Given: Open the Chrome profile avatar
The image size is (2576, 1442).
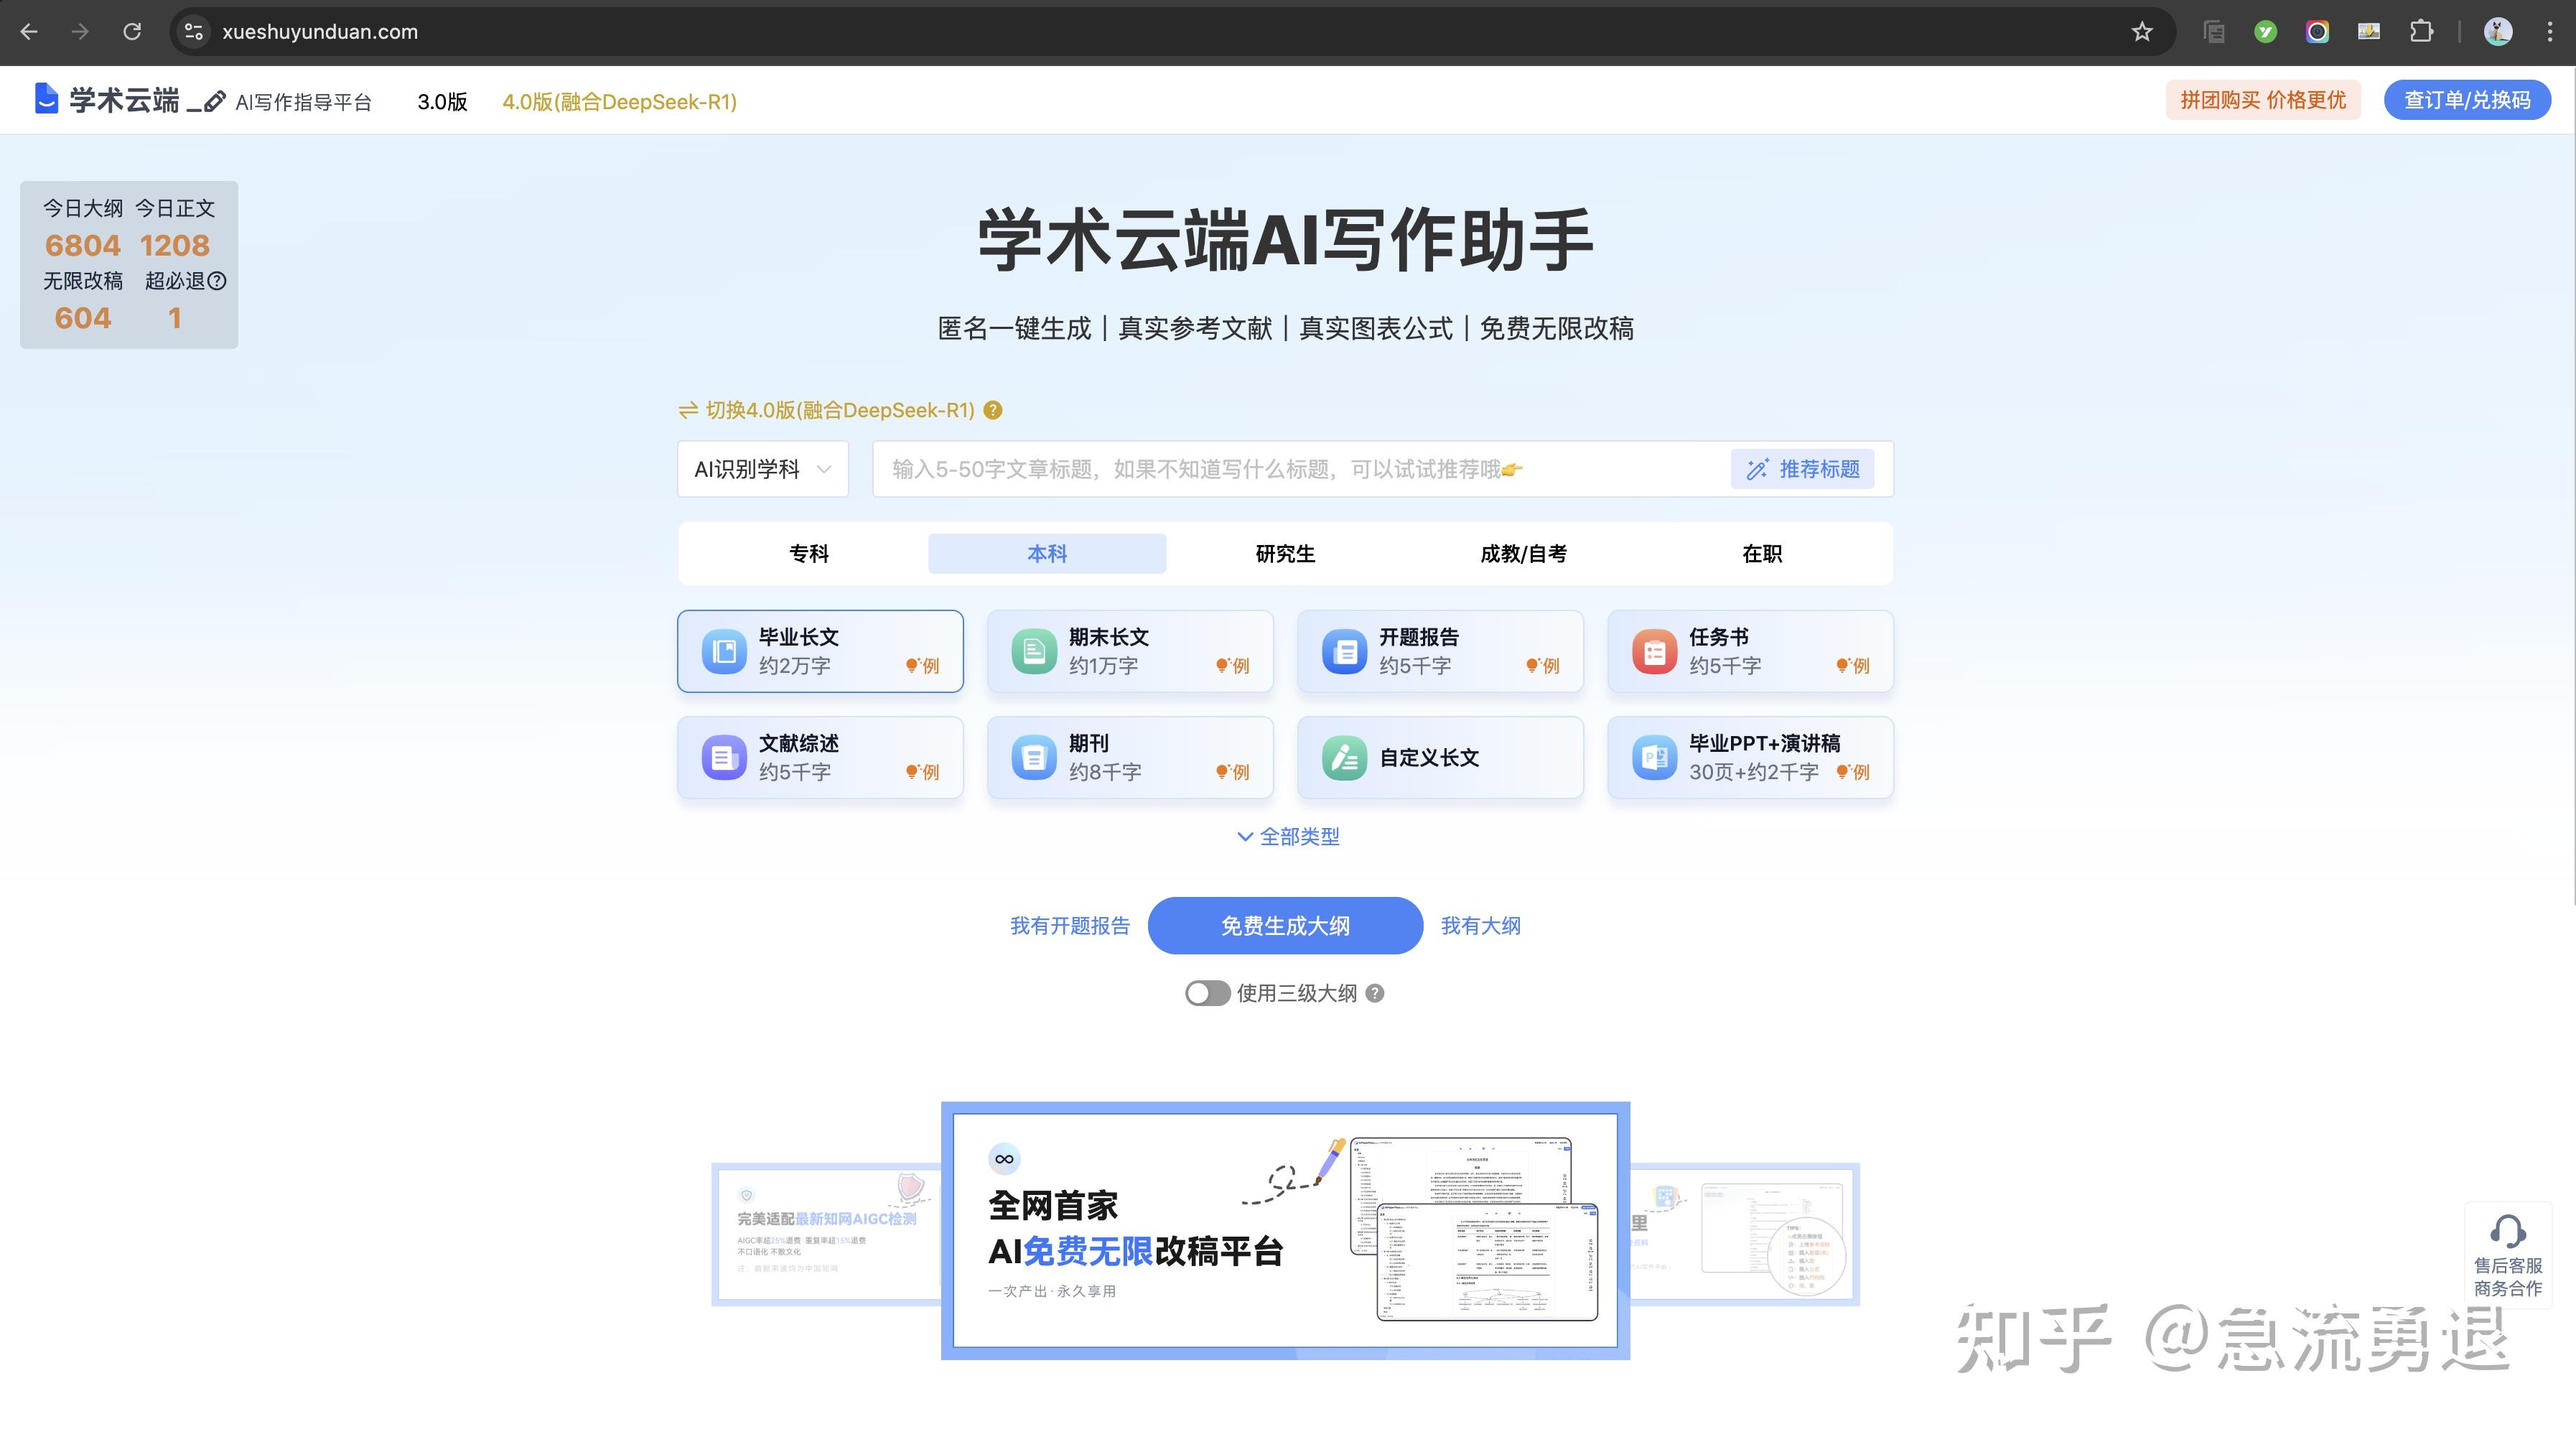Looking at the screenshot, I should click(x=2498, y=32).
